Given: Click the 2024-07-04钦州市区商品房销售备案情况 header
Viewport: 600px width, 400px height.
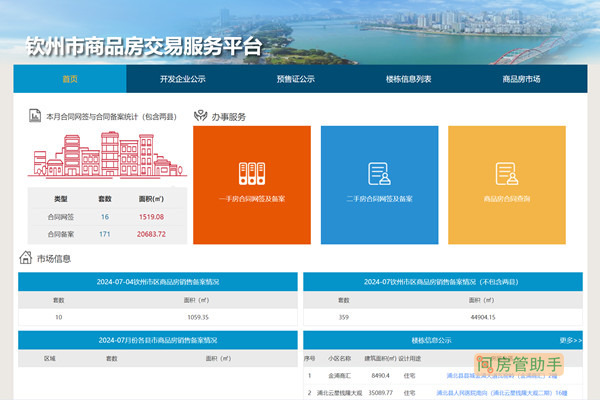Looking at the screenshot, I should tap(157, 282).
